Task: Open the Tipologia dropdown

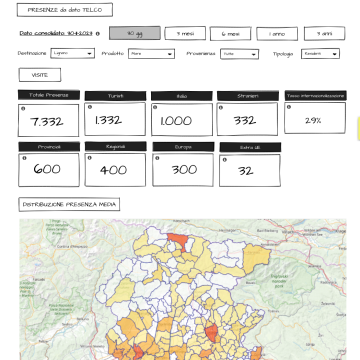Action: 320,54
